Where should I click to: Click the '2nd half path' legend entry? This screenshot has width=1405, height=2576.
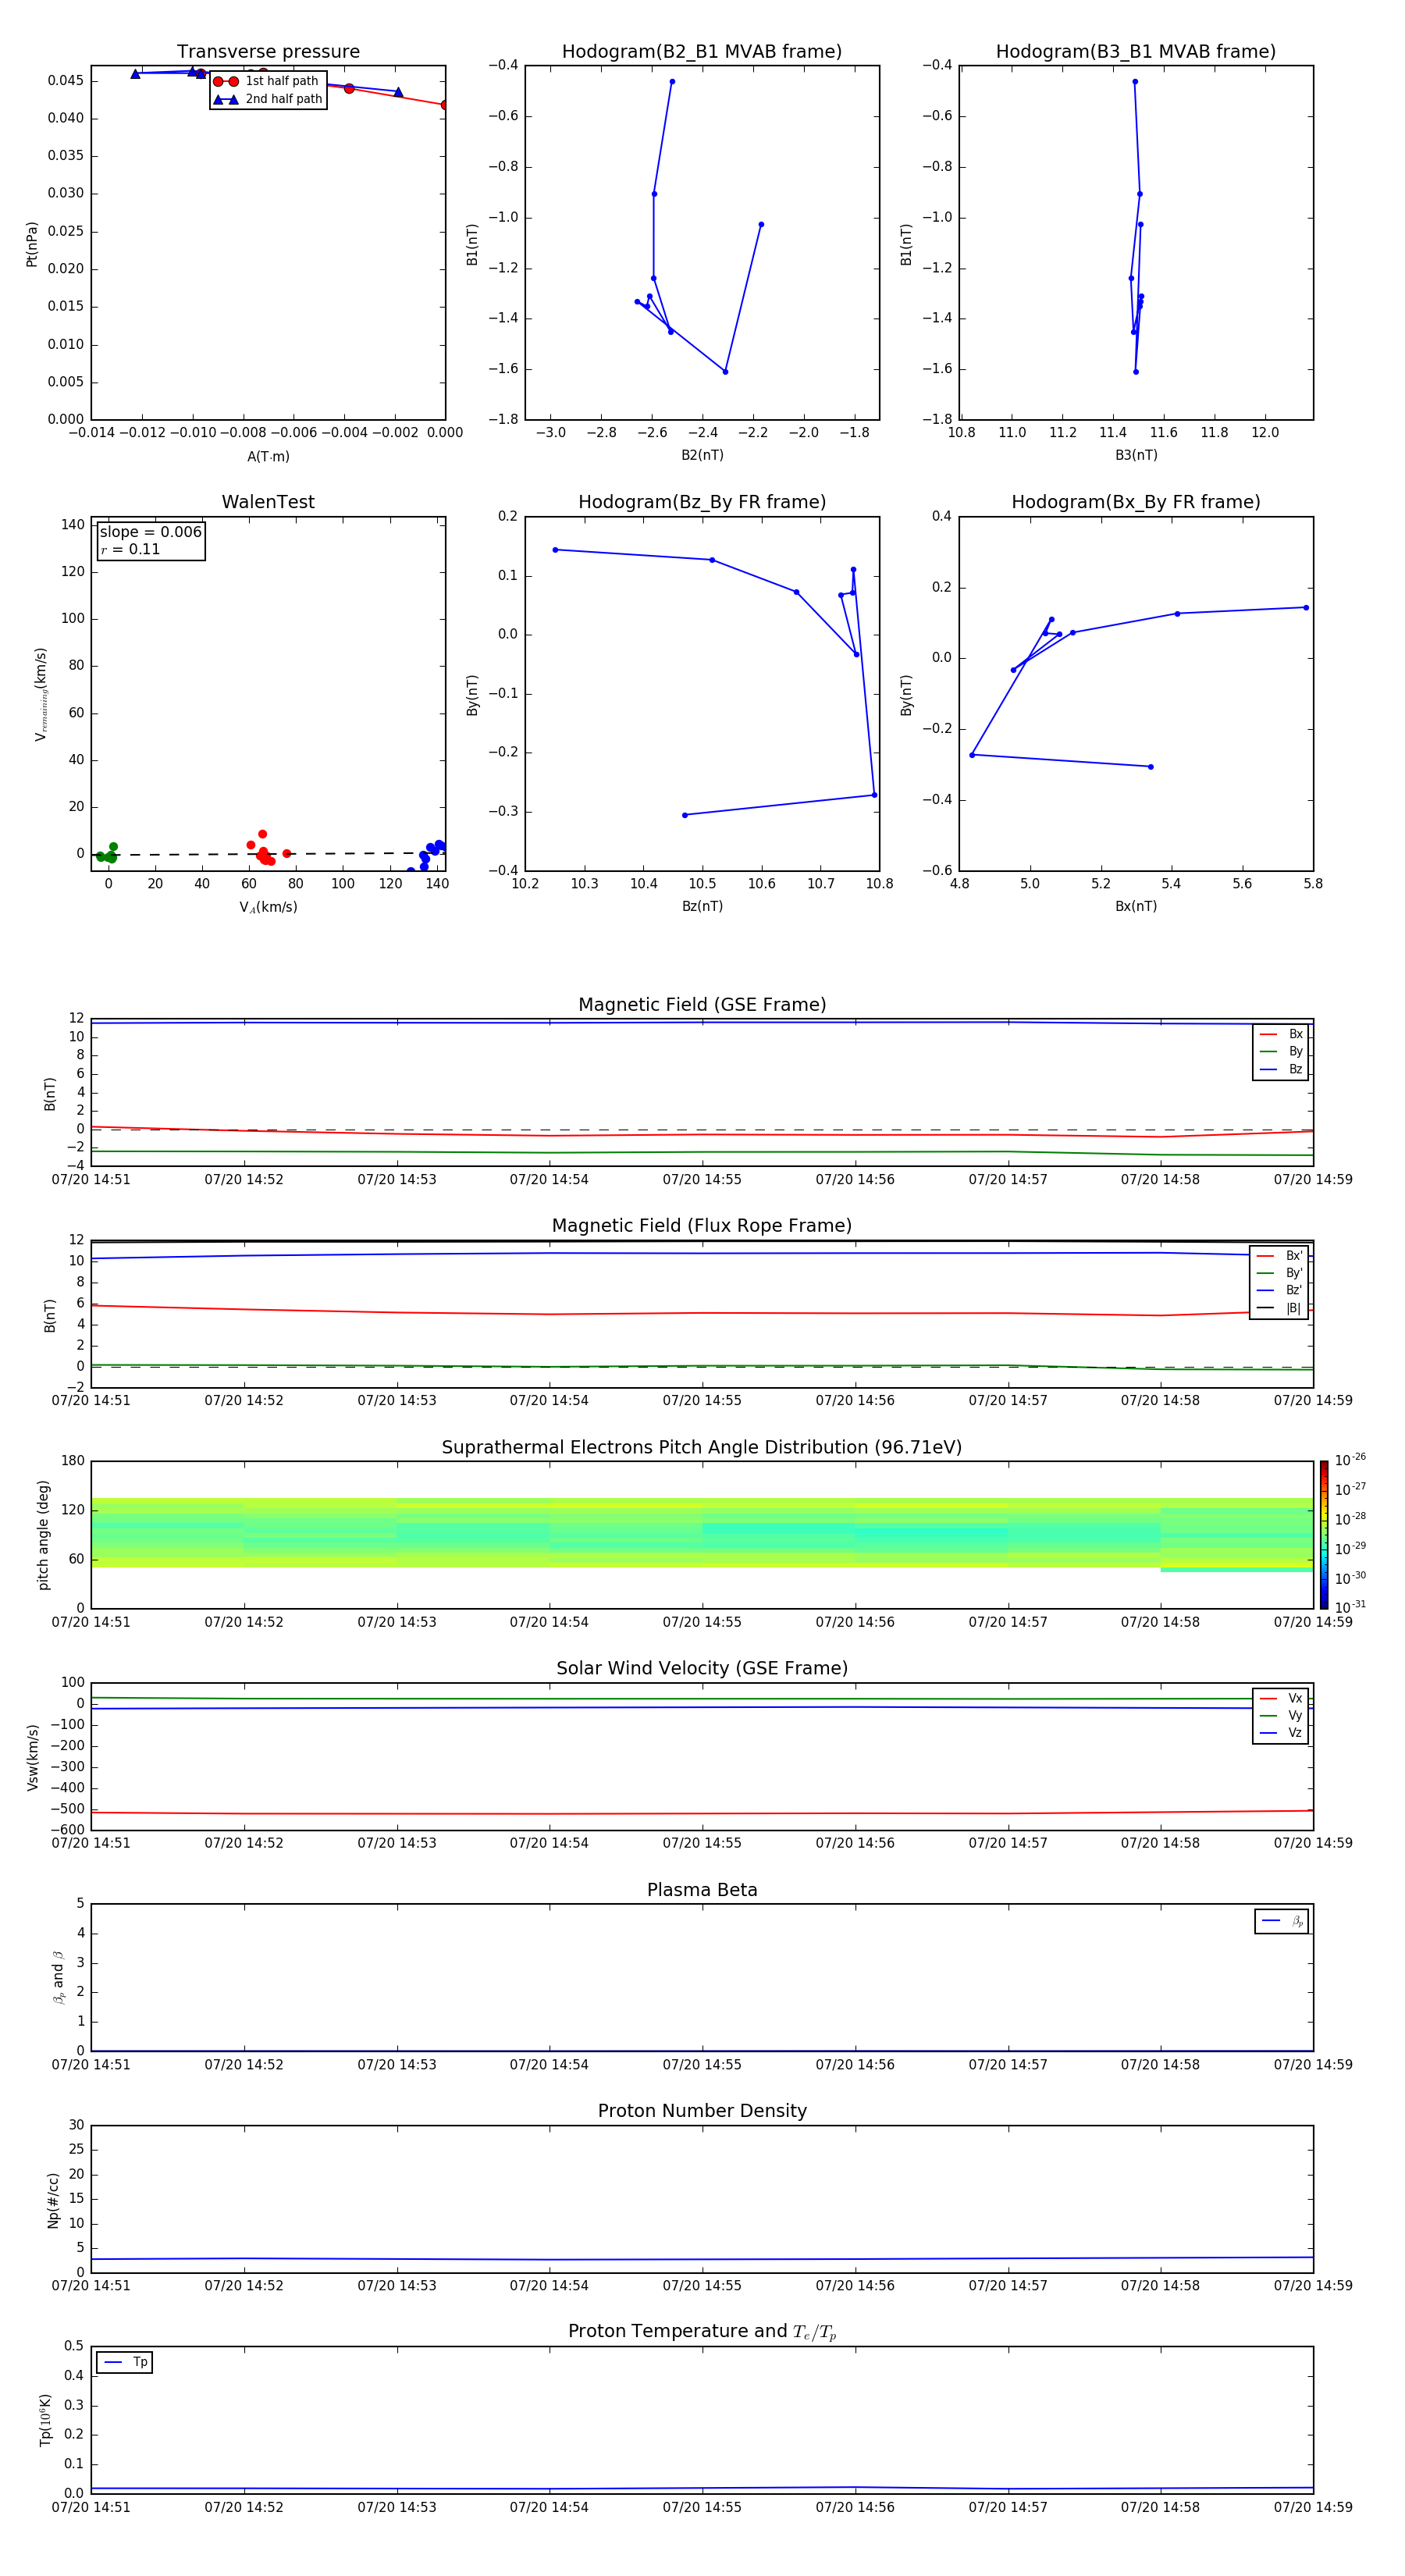[267, 99]
